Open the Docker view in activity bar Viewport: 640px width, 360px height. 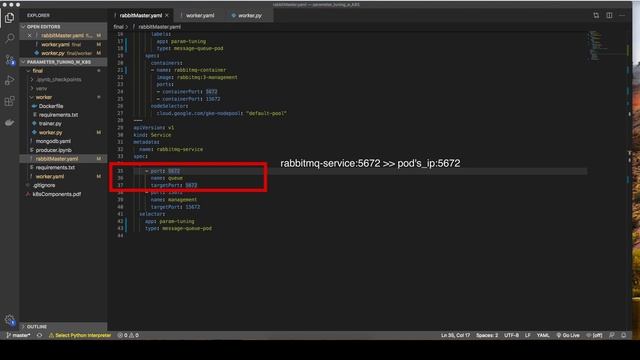pos(9,122)
